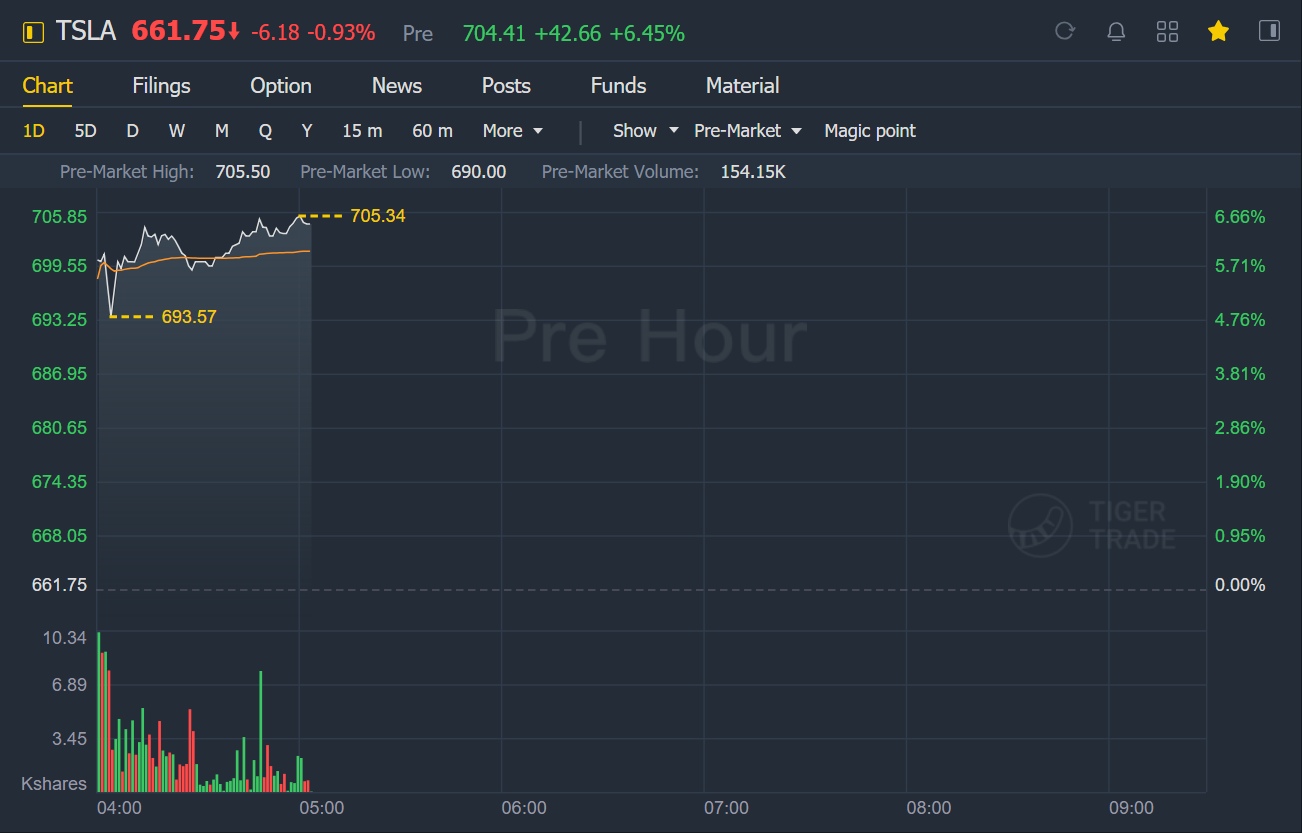The height and width of the screenshot is (833, 1302).
Task: Click the Pre-Market Low value 690.00
Action: [x=479, y=172]
